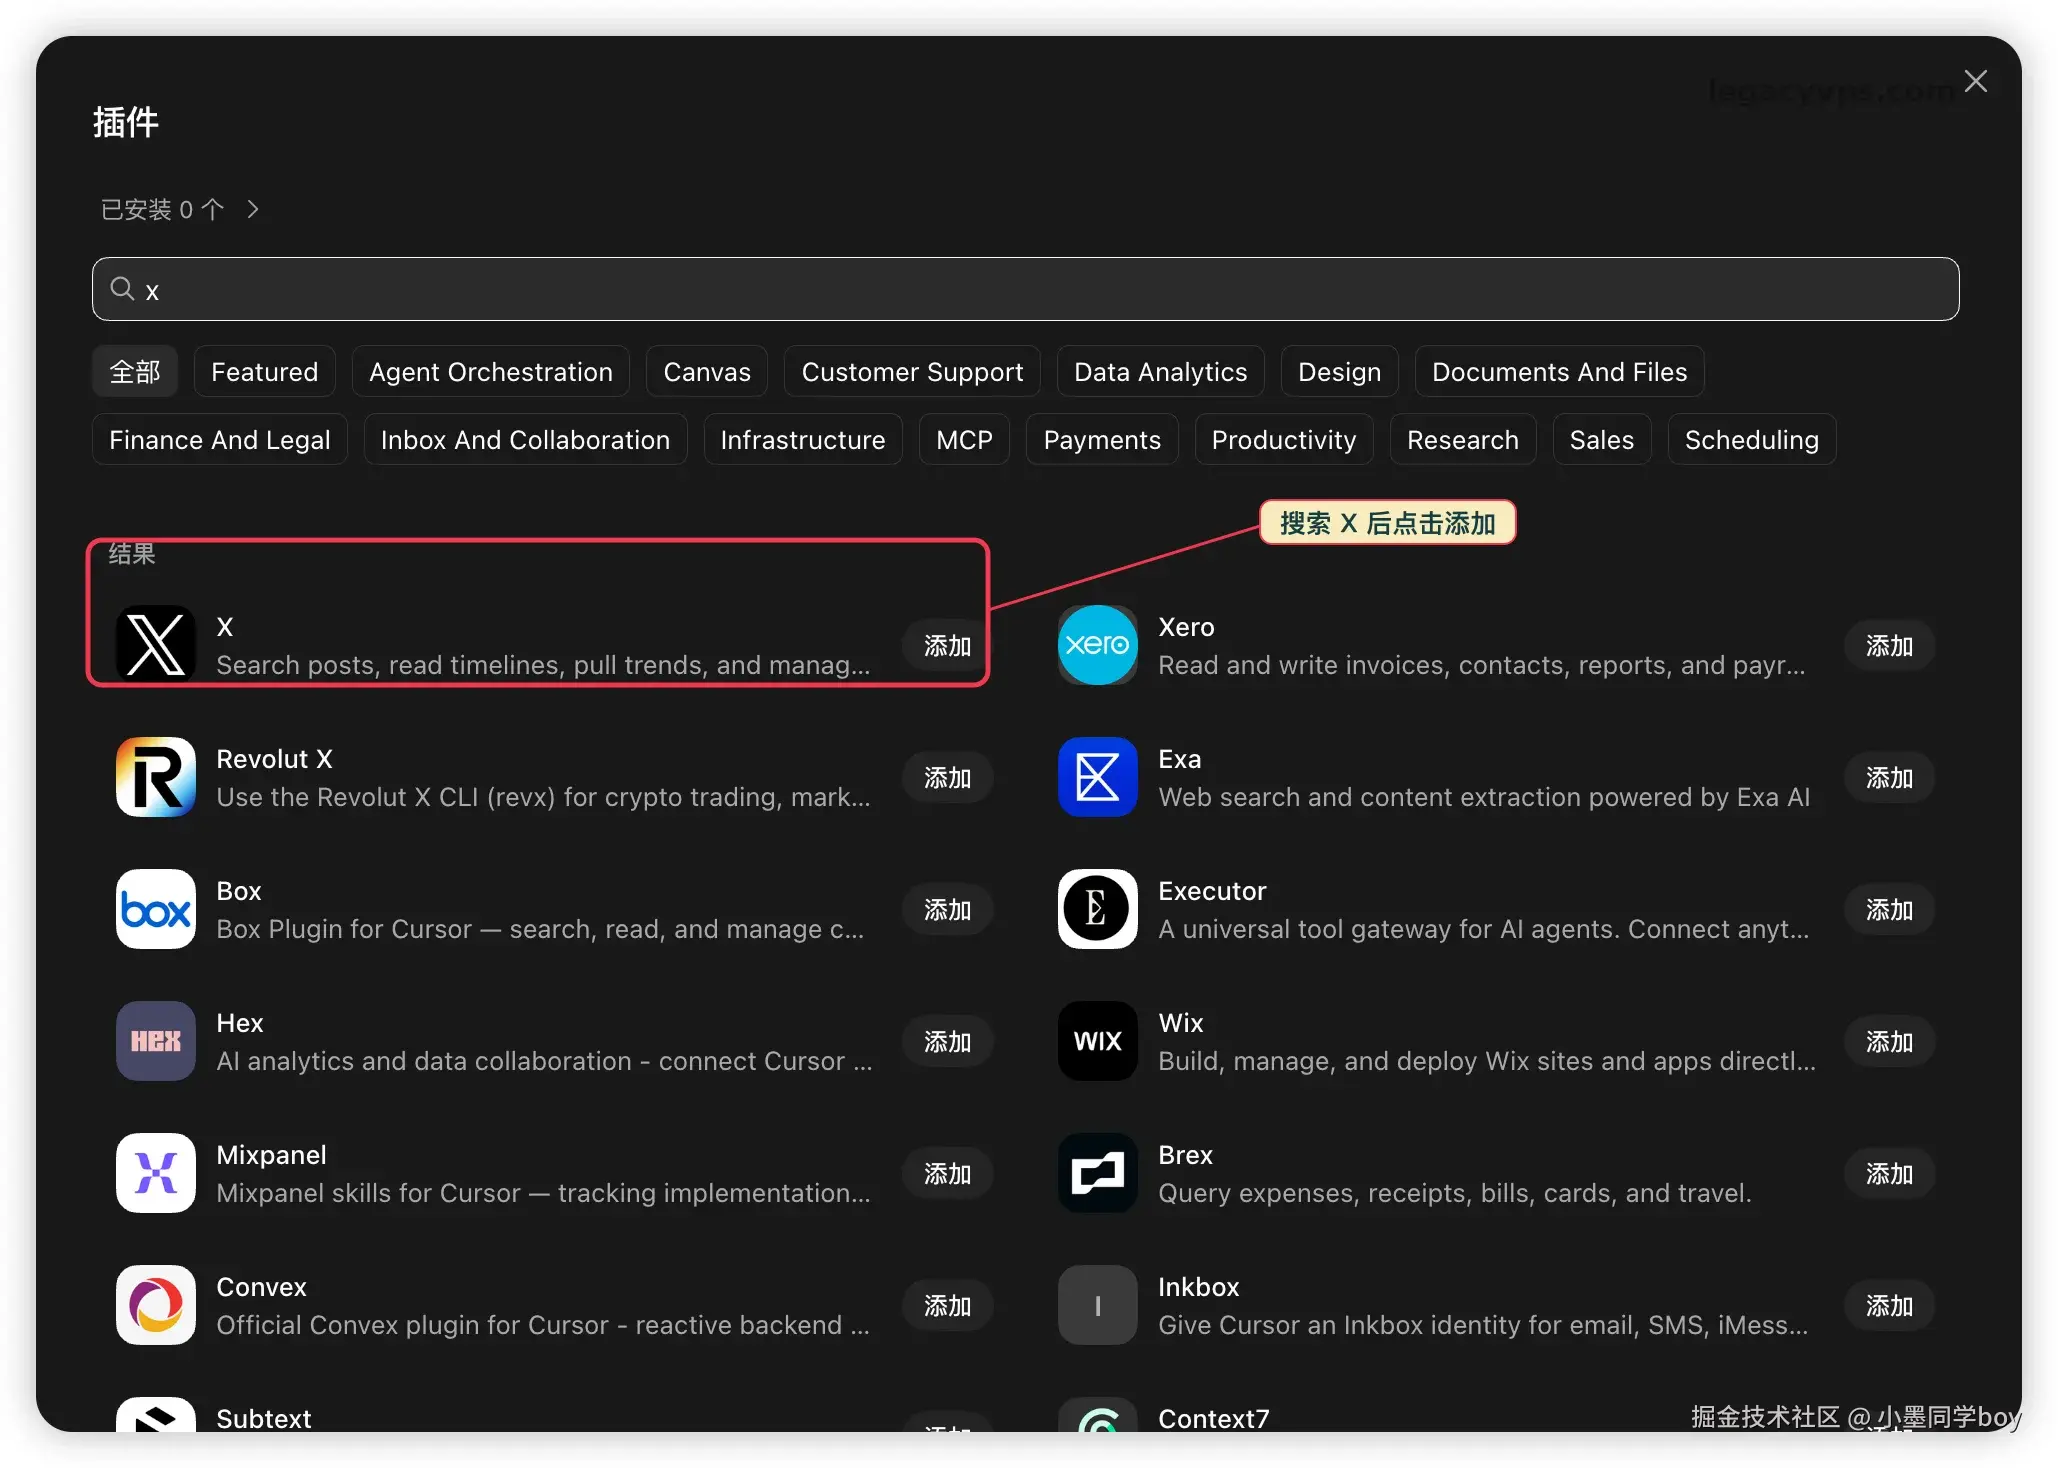Screen dimensions: 2058x1468
Task: Close the plugins dialog
Action: tap(1975, 81)
